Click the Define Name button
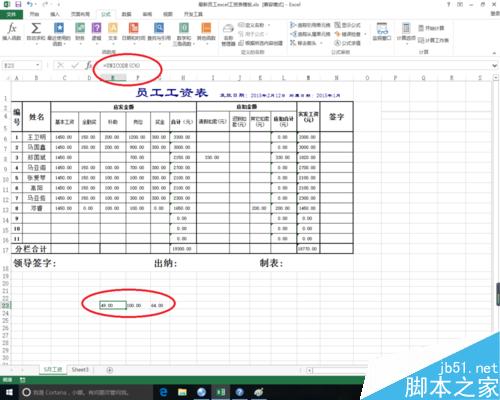 click(253, 25)
